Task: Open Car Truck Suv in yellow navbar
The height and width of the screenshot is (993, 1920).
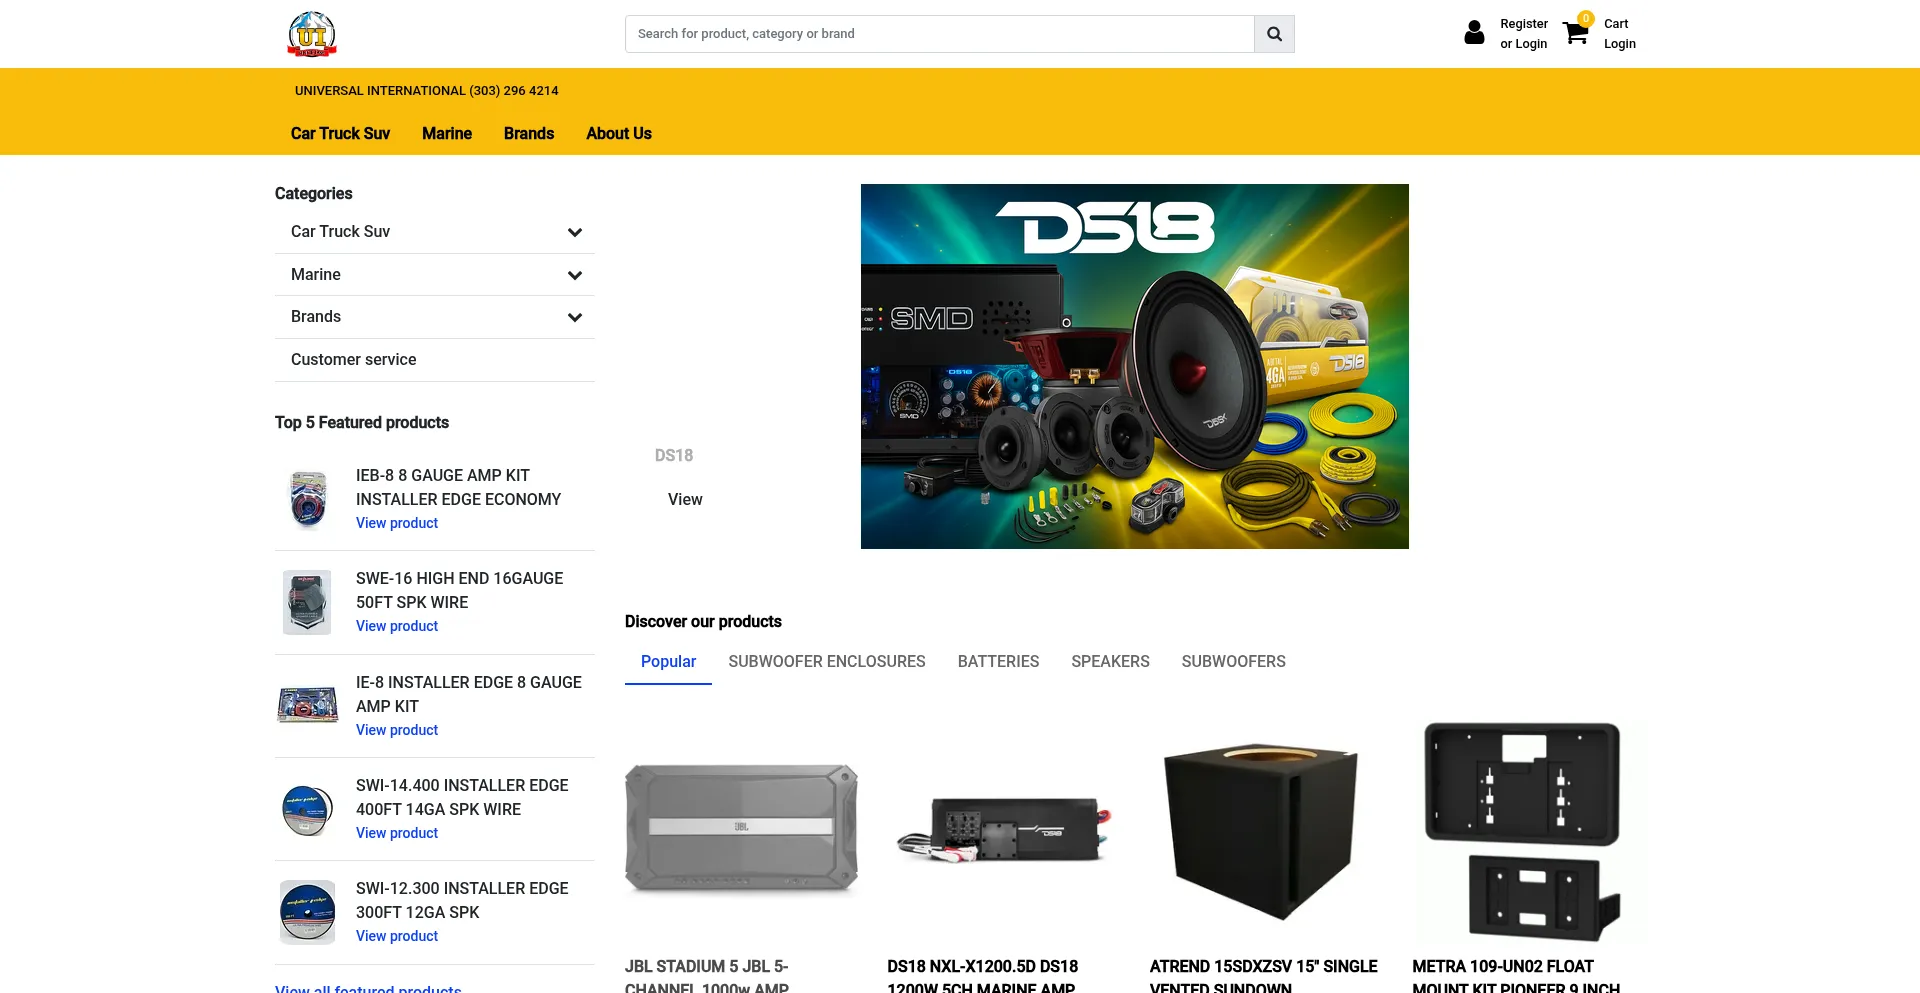Action: tap(340, 133)
